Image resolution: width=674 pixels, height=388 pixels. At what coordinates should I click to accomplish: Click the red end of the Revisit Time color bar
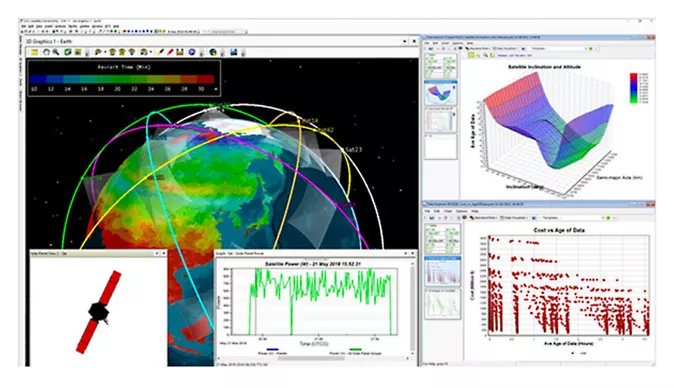pos(205,79)
